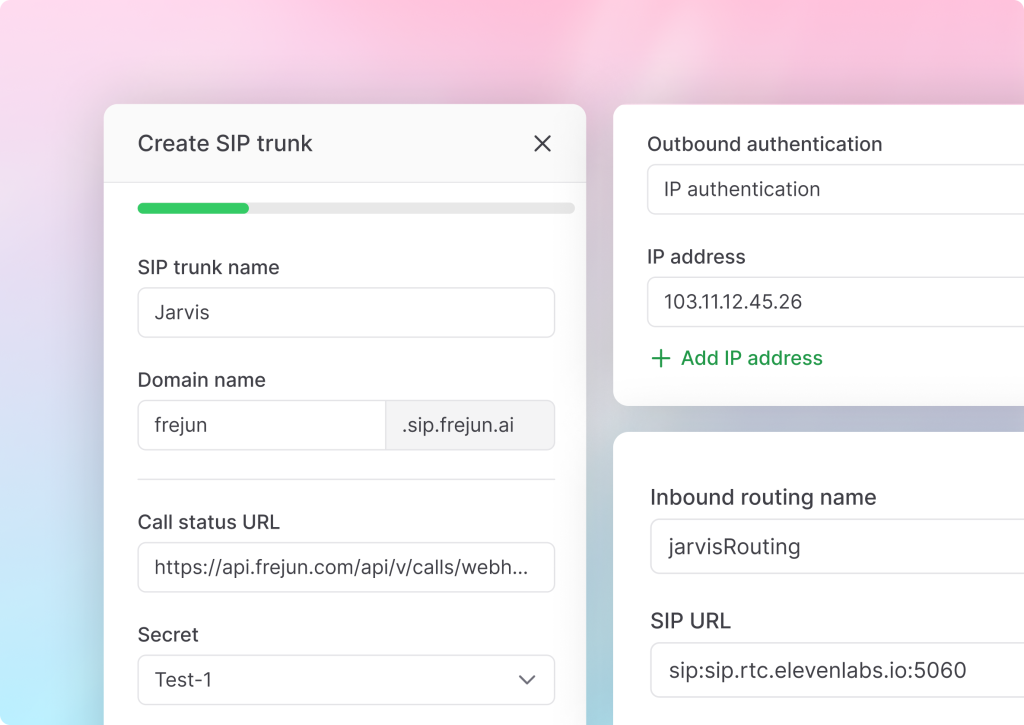Viewport: 1024px width, 725px height.
Task: Close the Create SIP trunk dialog
Action: coord(542,144)
